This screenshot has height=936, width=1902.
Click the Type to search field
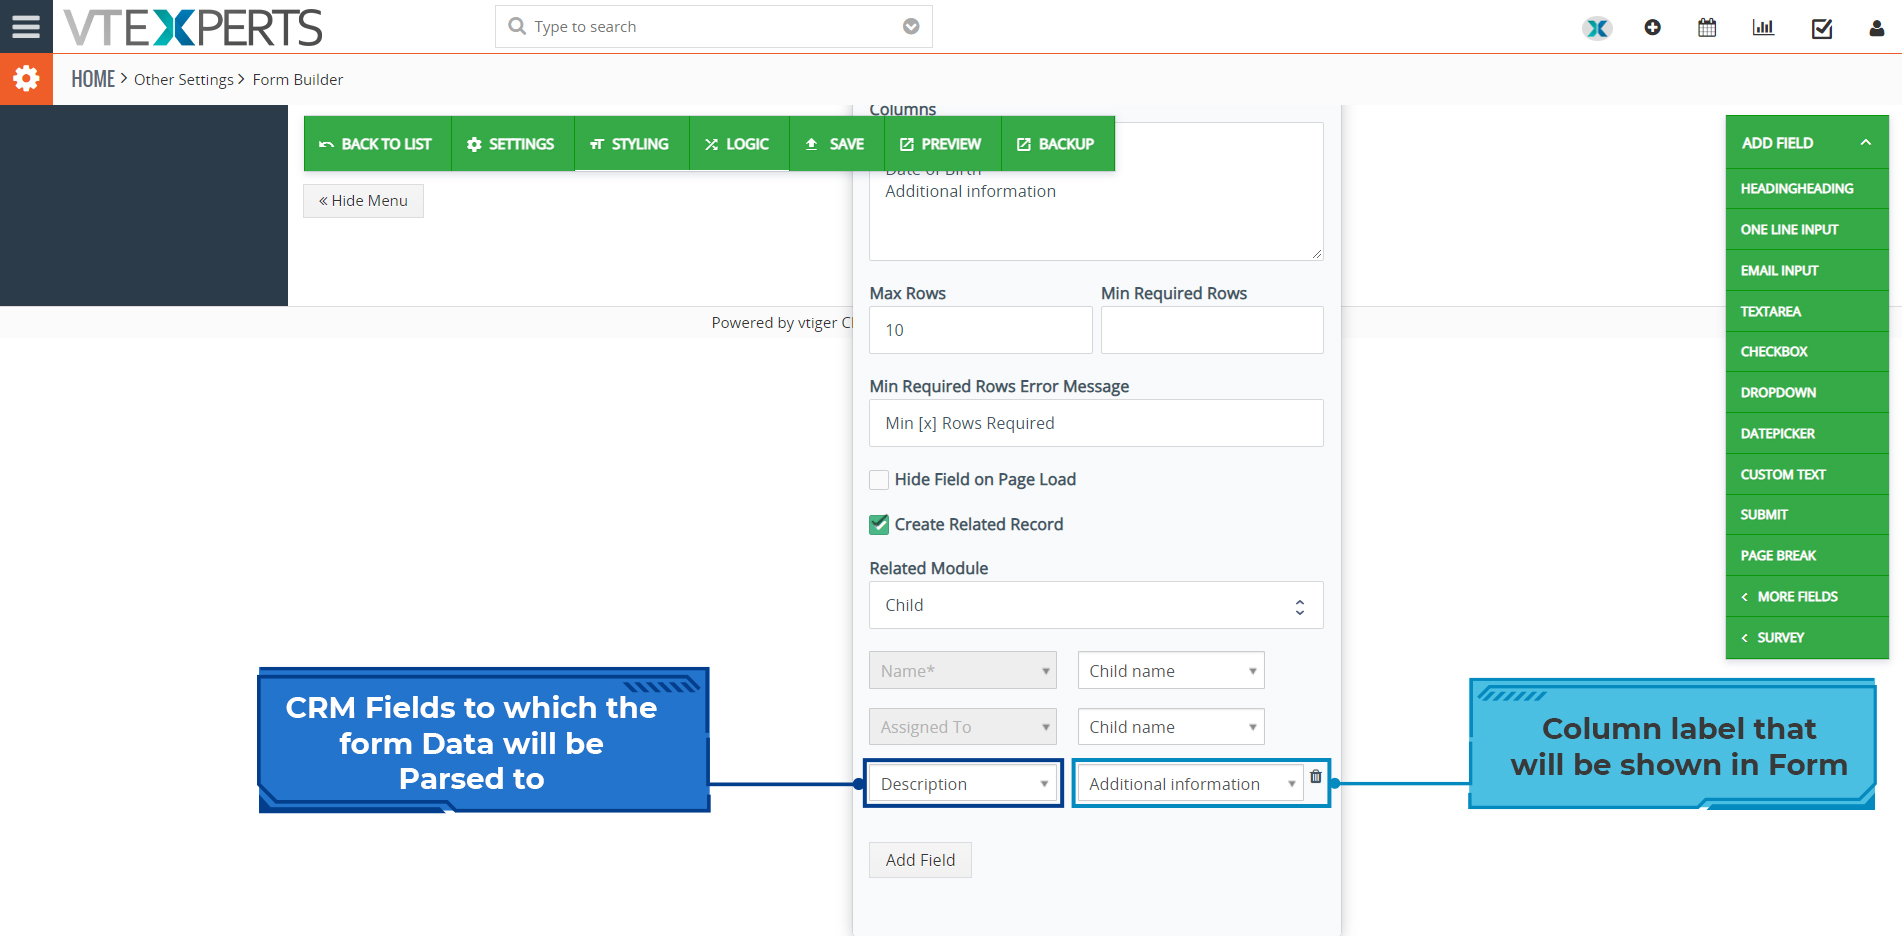[x=714, y=26]
